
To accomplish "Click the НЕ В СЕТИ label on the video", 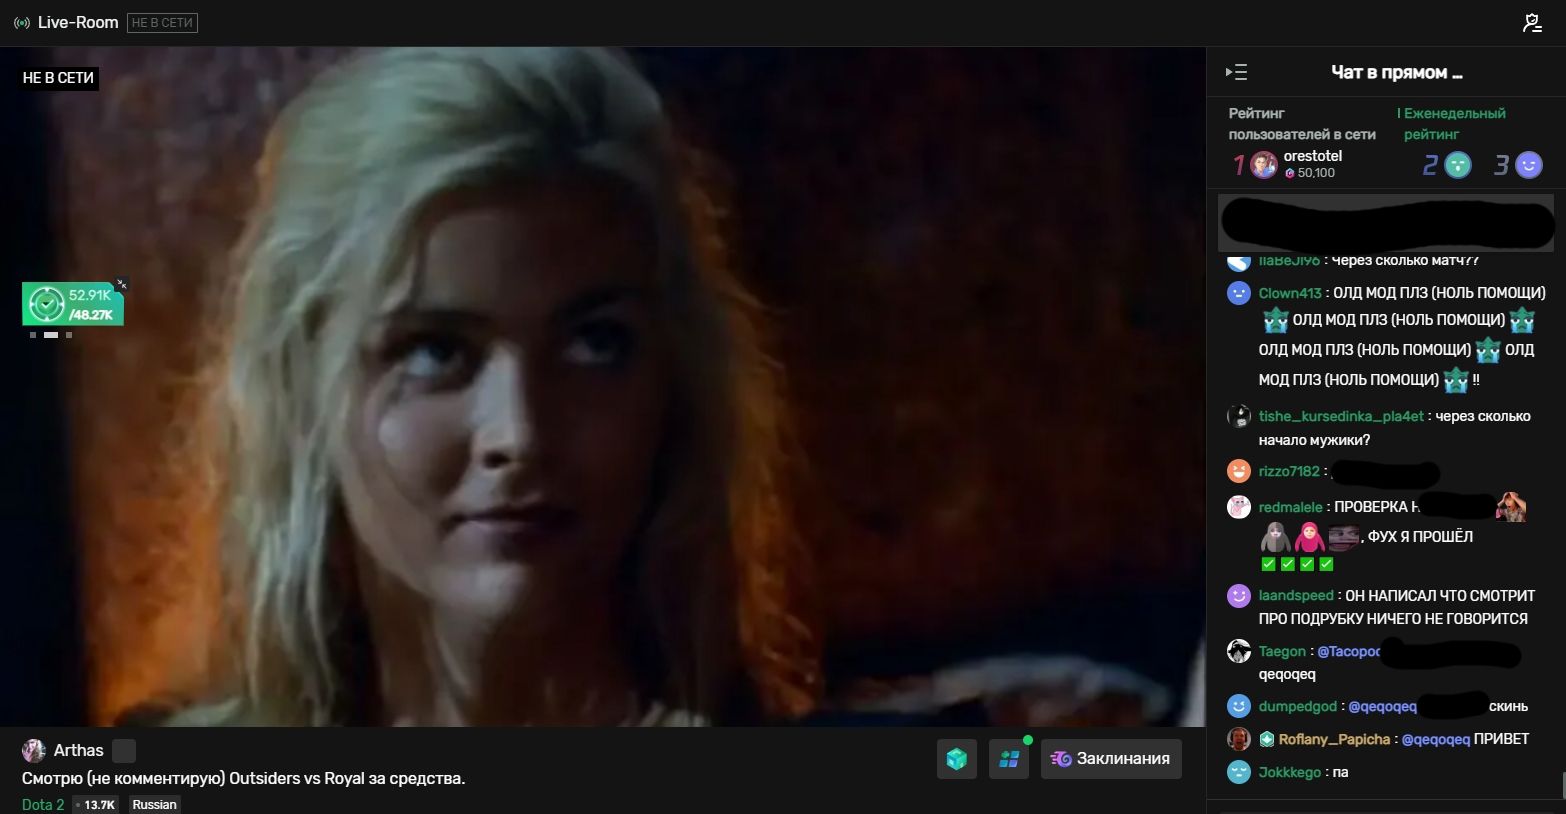I will (x=58, y=78).
